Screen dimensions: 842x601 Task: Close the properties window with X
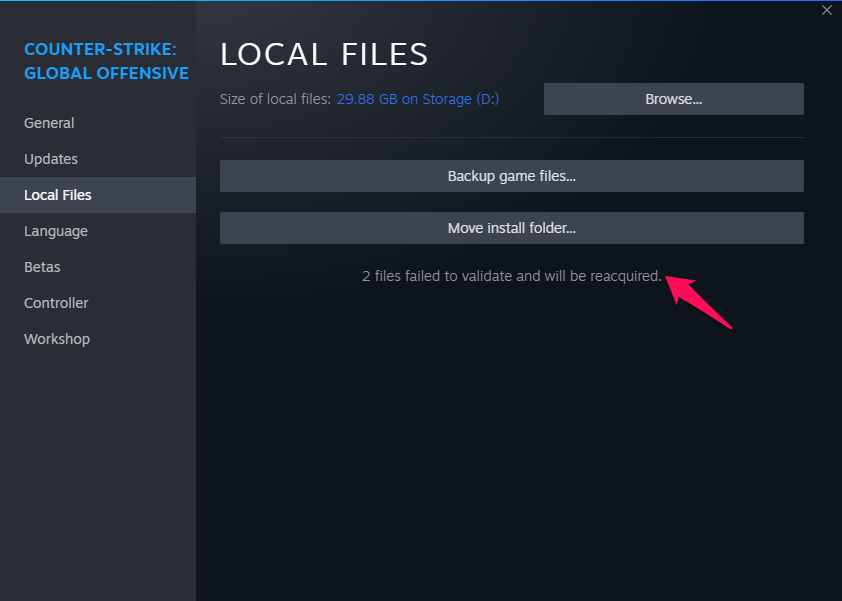[x=826, y=10]
